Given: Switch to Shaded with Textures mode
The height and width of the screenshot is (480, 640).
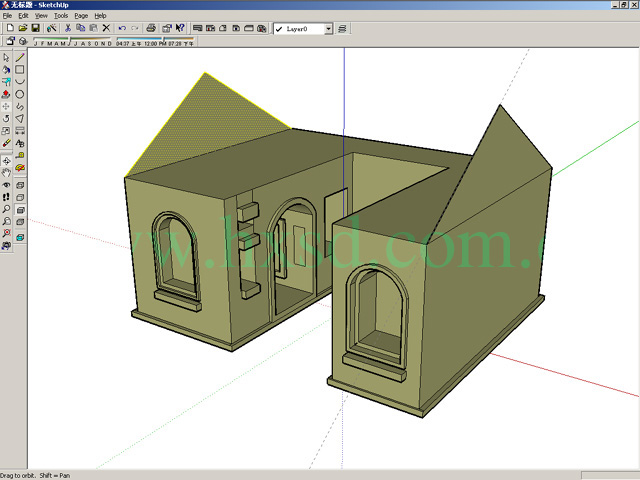Looking at the screenshot, I should coord(20,222).
